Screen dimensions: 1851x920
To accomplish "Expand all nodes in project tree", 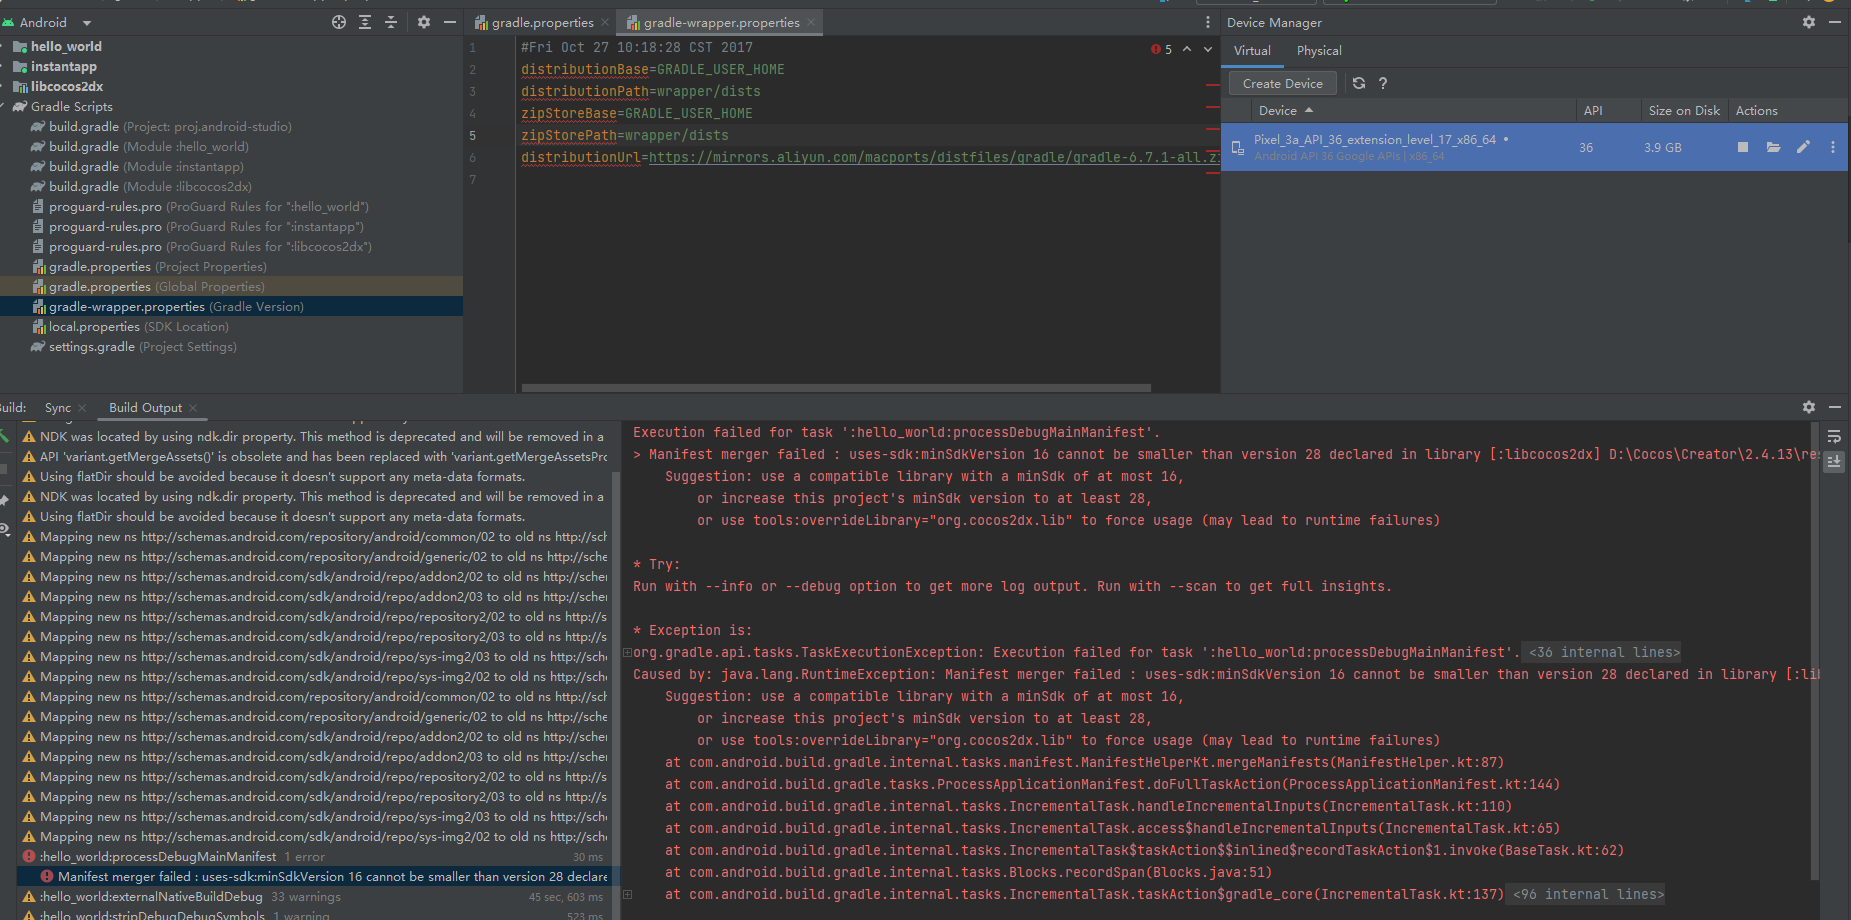I will tap(365, 22).
